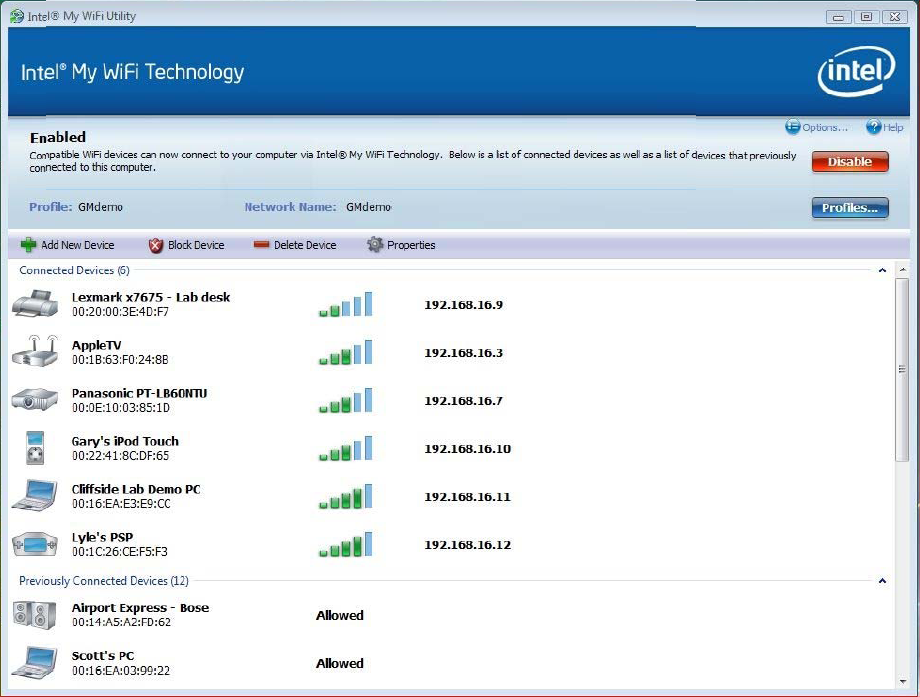Click the scrollbar up arrow

tap(902, 270)
